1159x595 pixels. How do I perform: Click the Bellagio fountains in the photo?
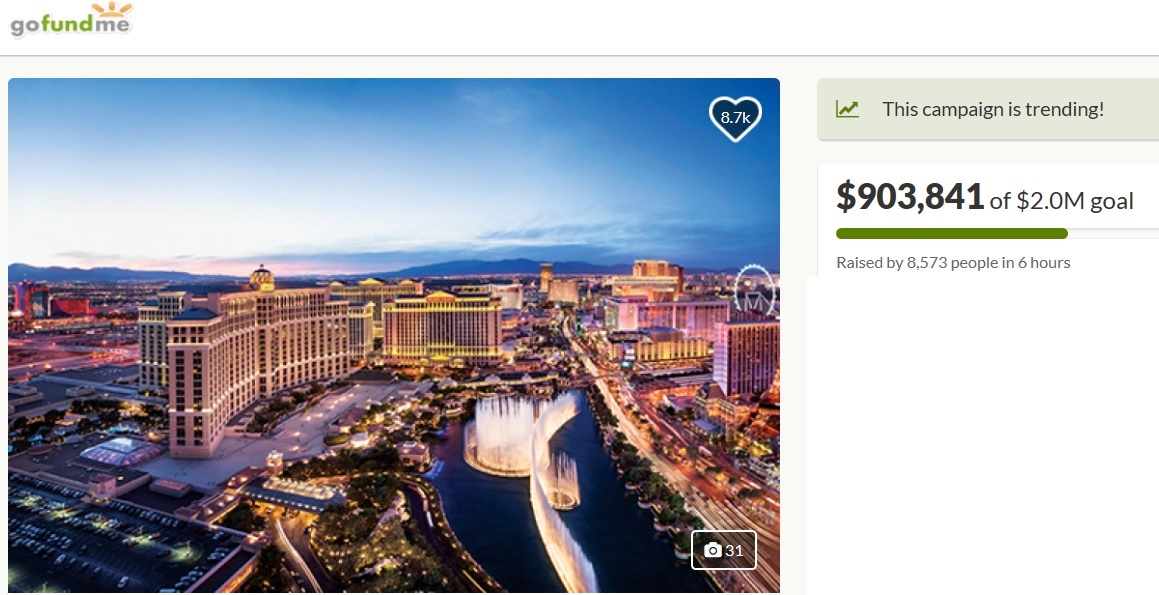[523, 443]
